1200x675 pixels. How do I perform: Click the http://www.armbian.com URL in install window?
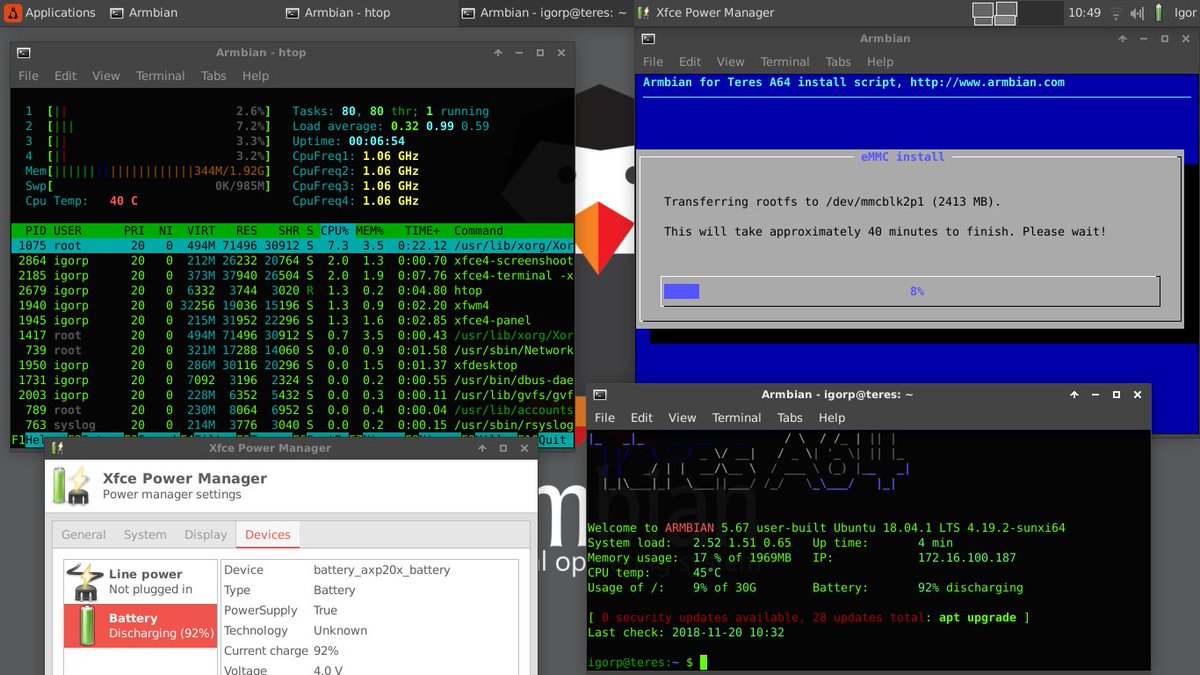pyautogui.click(x=987, y=83)
